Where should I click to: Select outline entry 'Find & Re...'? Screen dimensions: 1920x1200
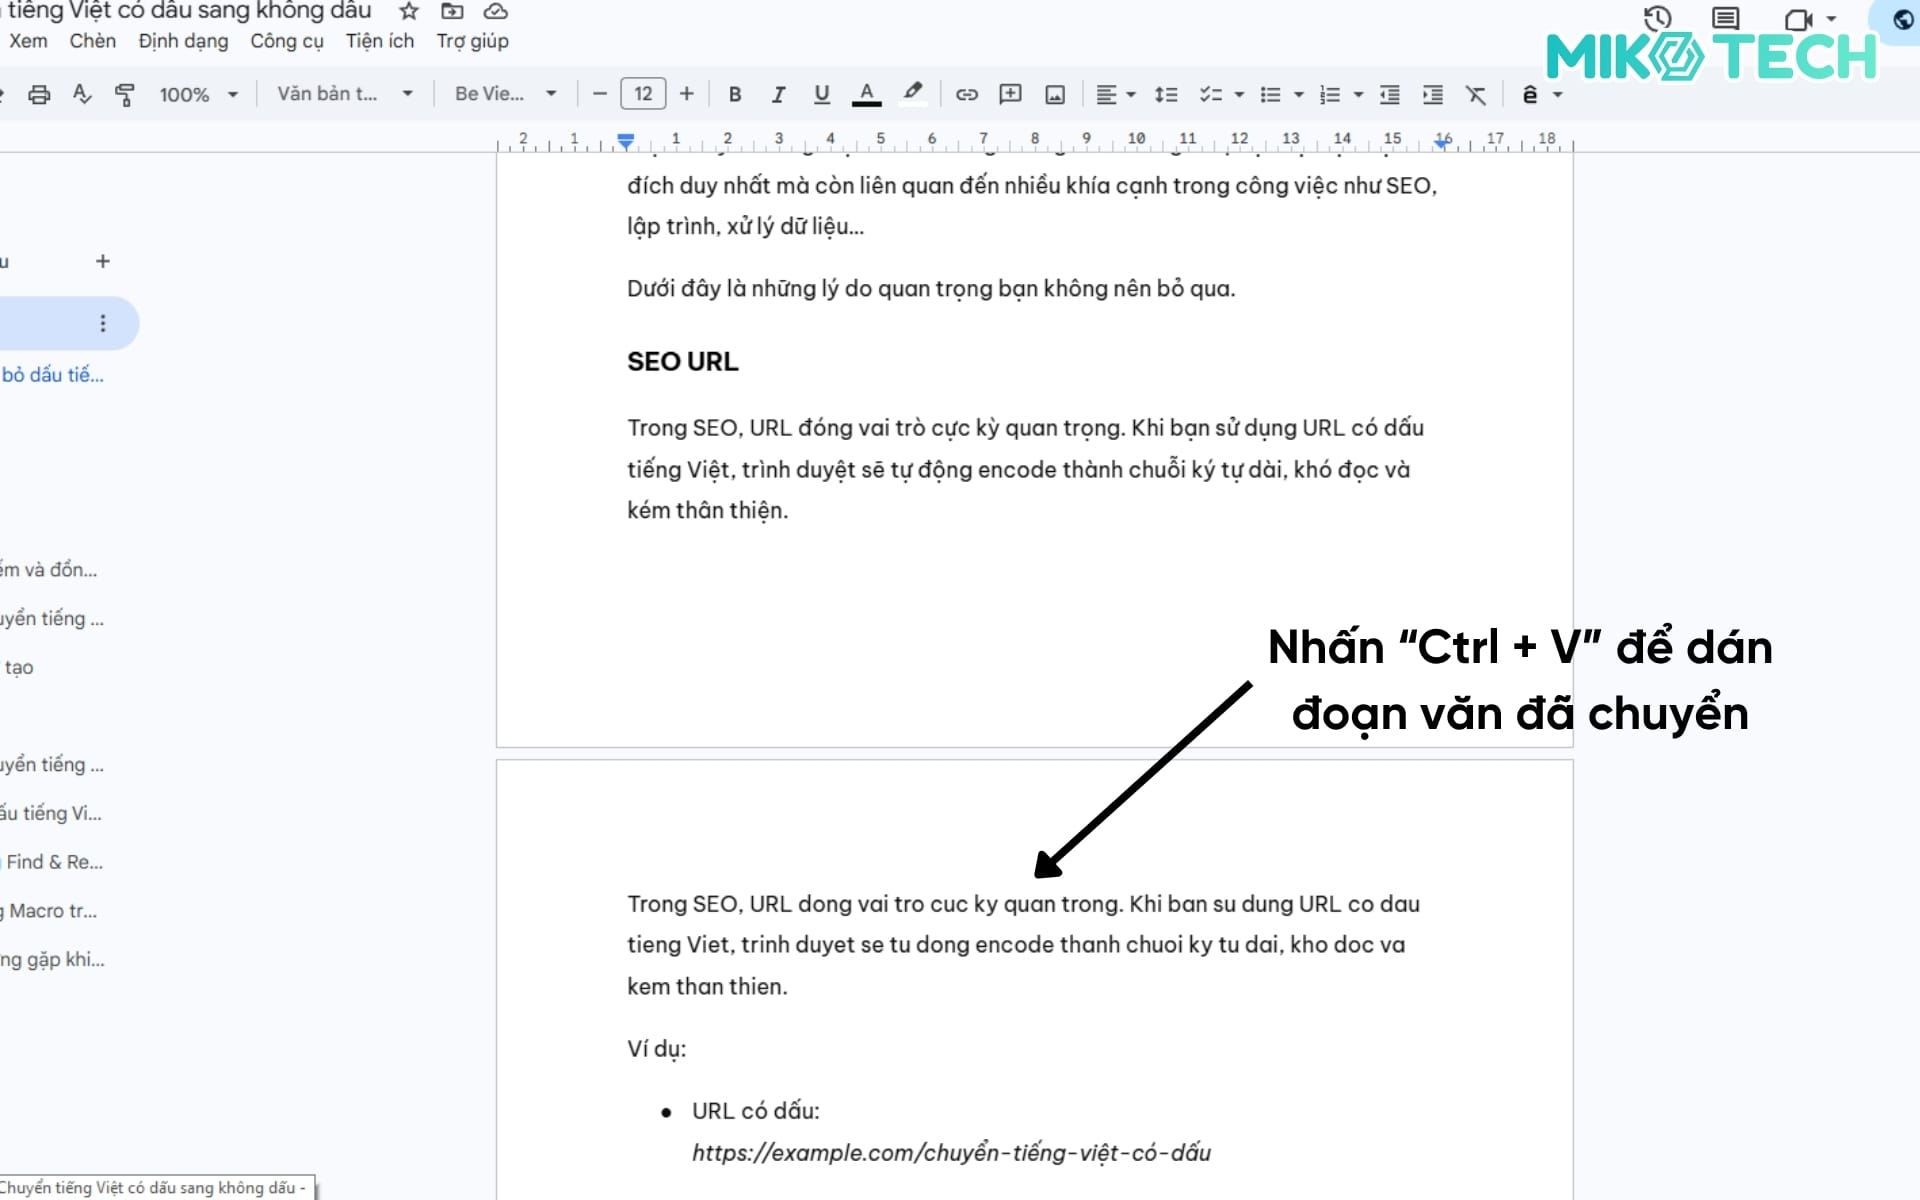point(53,862)
